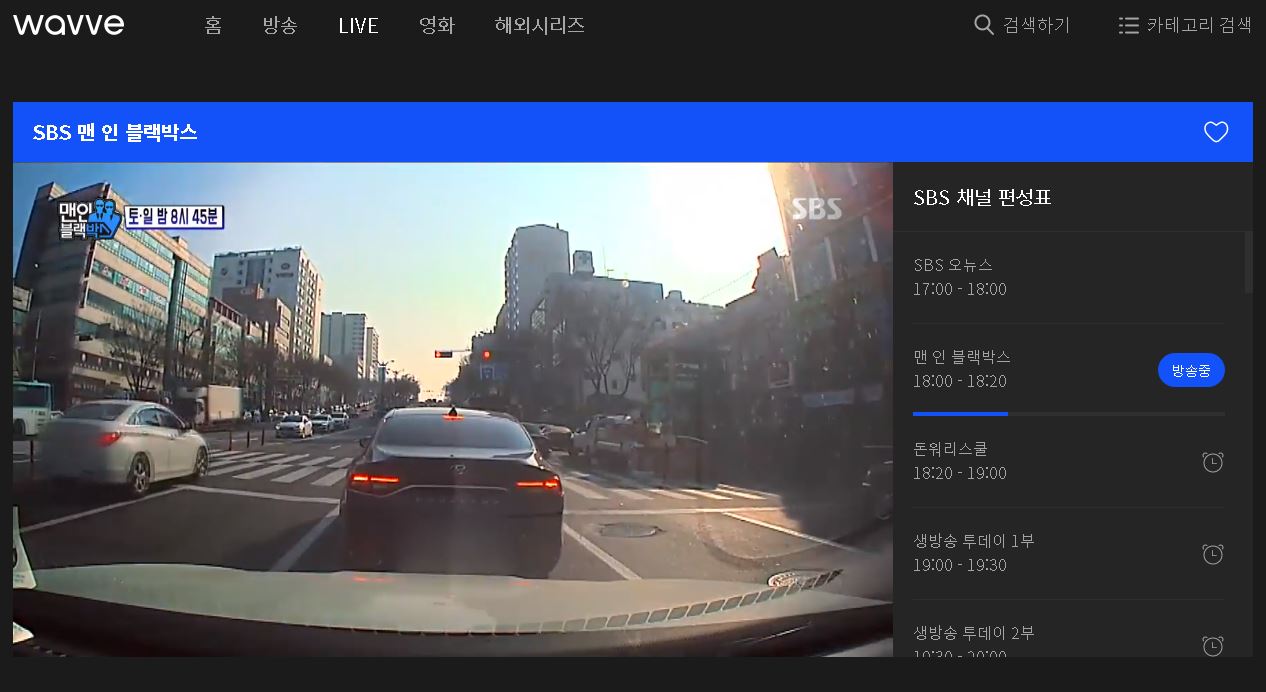Click the 19:00 - 19:30 time
Viewport: 1266px width, 692px height.
tap(960, 565)
